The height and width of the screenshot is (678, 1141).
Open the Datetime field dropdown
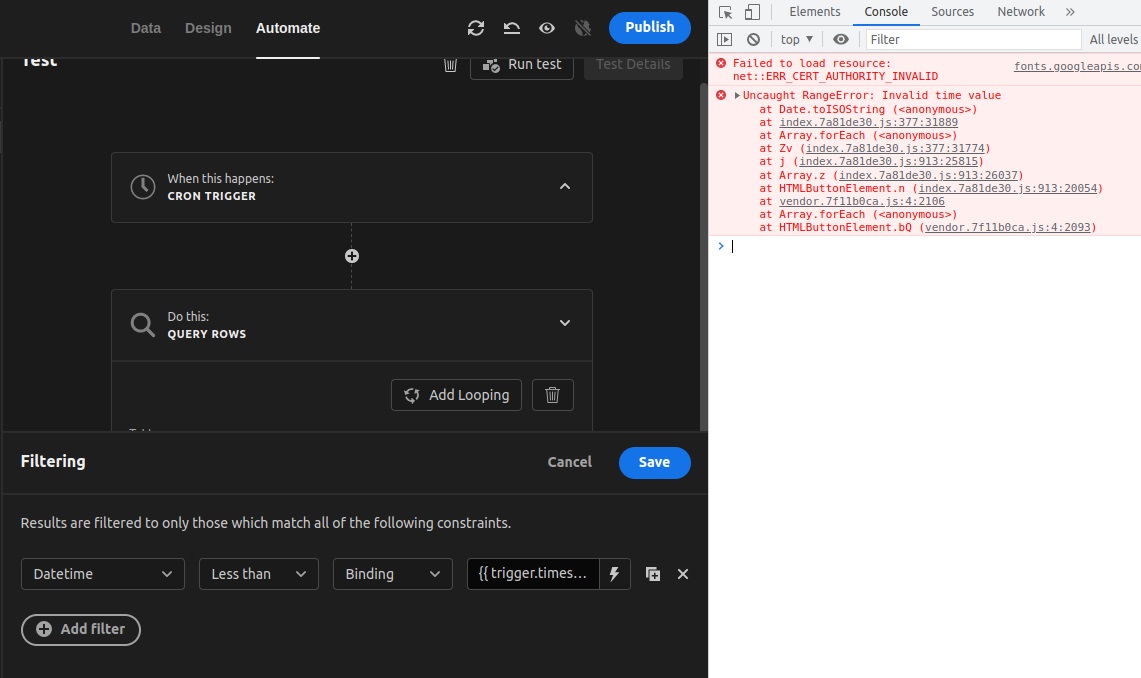coord(102,574)
